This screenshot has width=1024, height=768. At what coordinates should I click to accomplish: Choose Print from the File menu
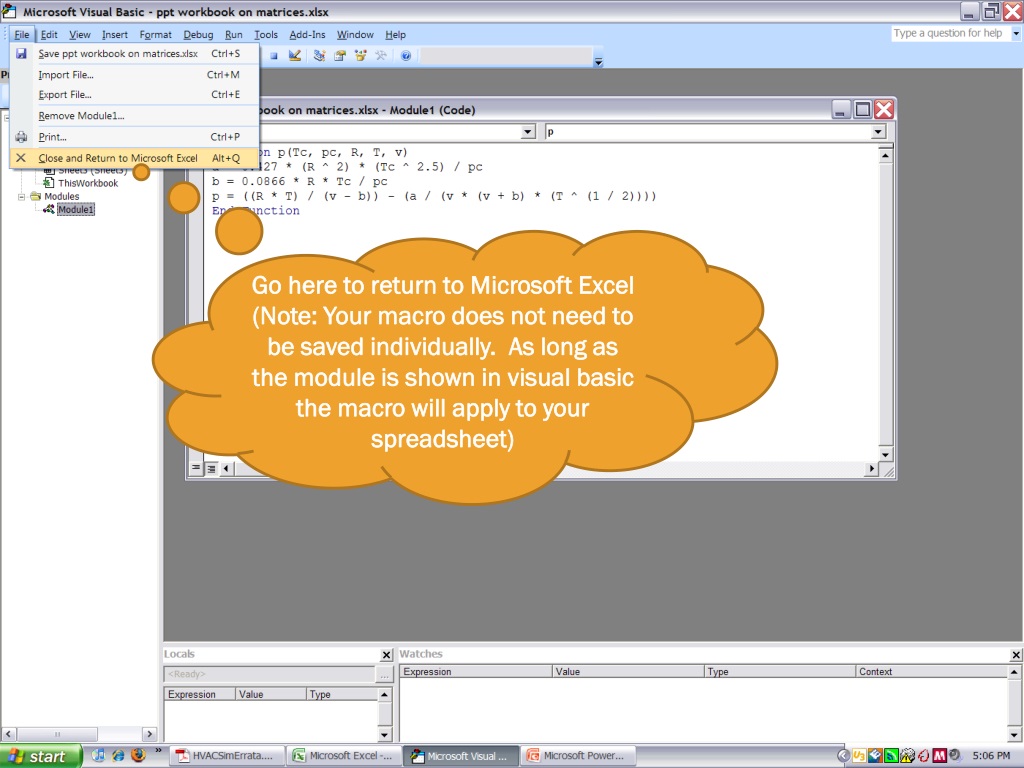tap(135, 137)
